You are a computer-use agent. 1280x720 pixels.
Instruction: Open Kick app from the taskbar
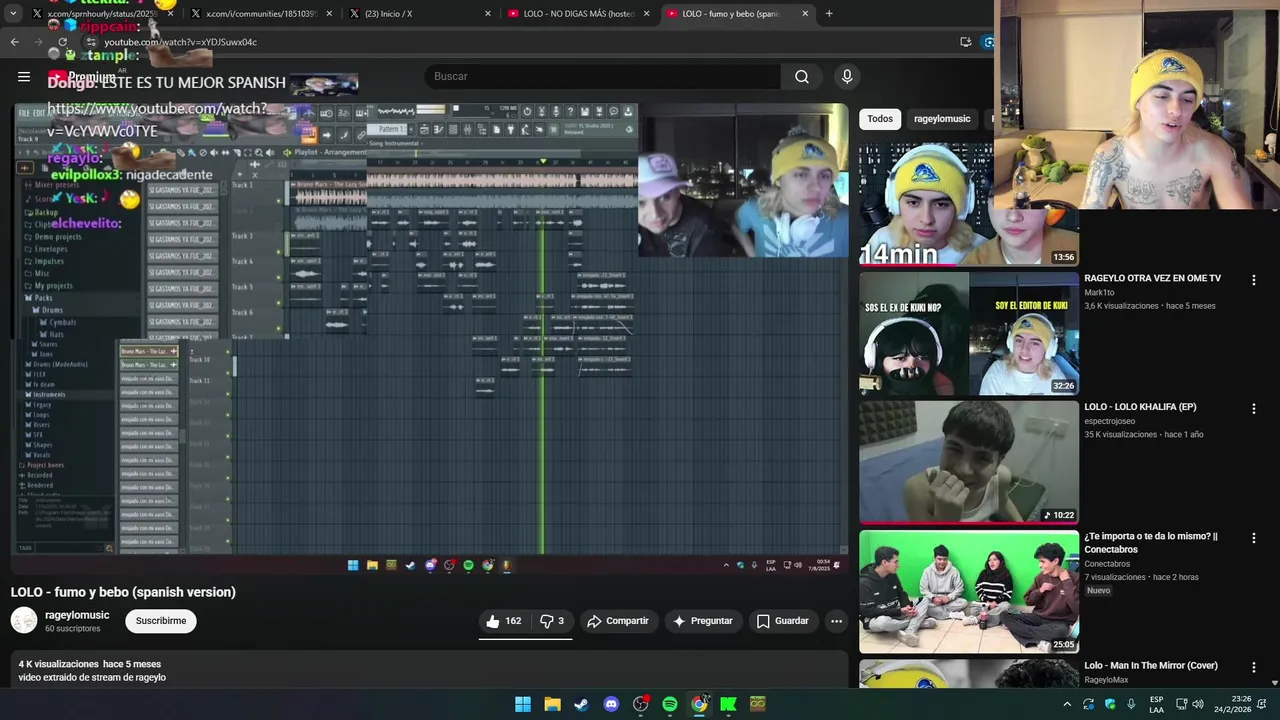(x=729, y=704)
